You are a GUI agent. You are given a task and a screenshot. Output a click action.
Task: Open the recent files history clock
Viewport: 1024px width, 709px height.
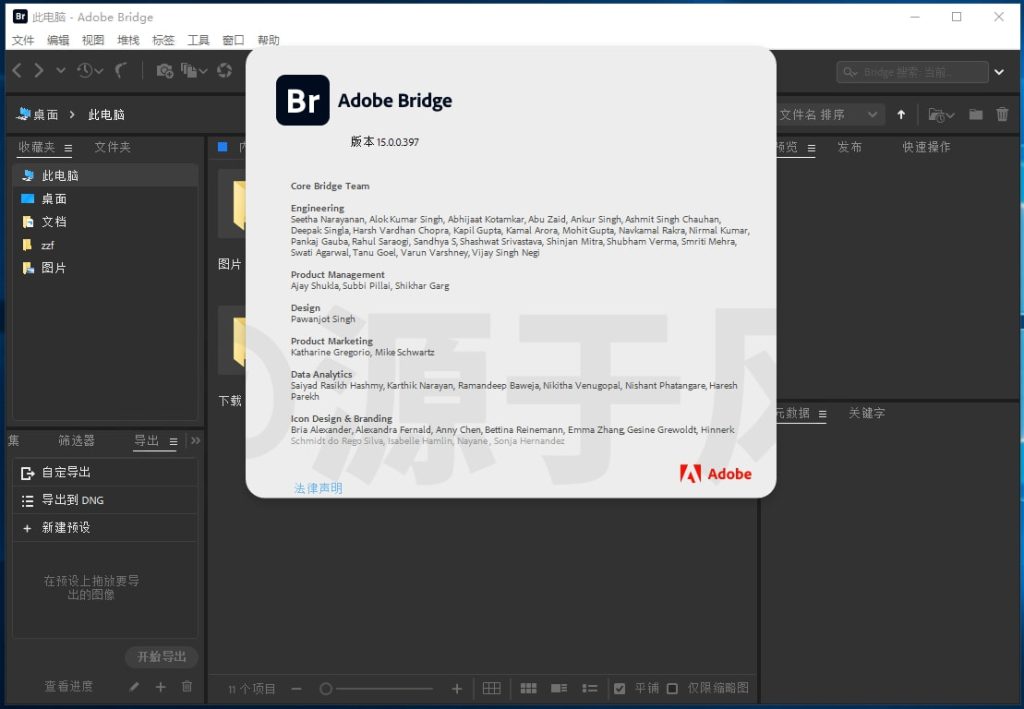(x=89, y=71)
